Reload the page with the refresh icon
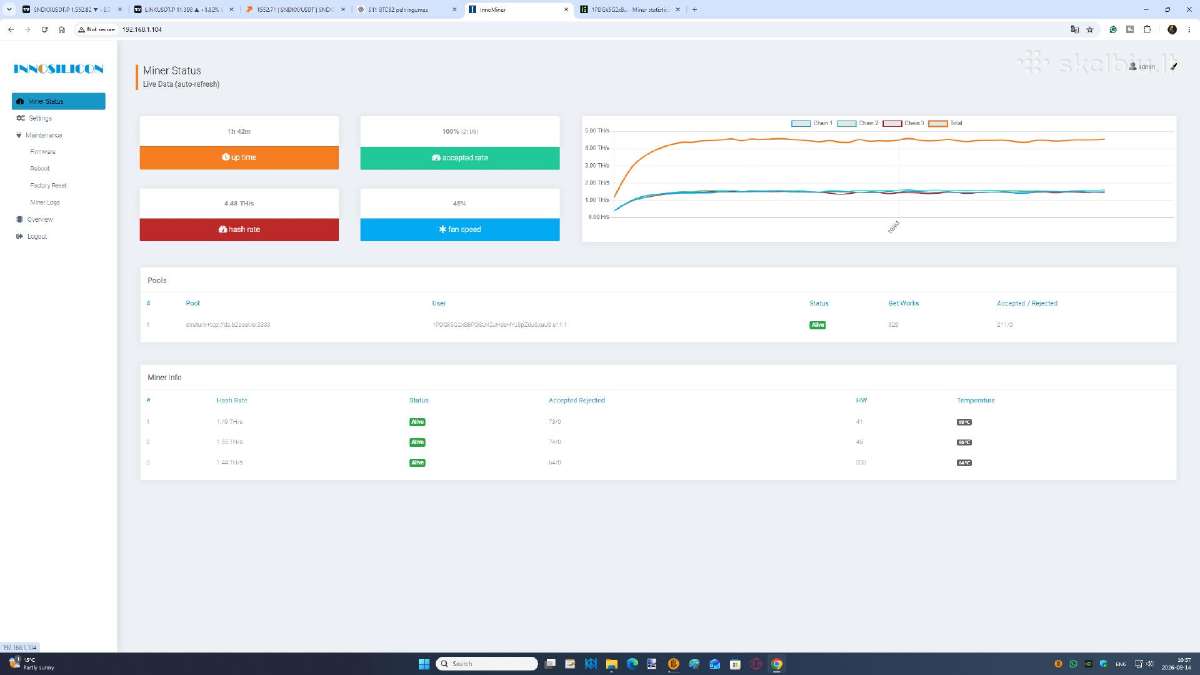 (x=45, y=29)
